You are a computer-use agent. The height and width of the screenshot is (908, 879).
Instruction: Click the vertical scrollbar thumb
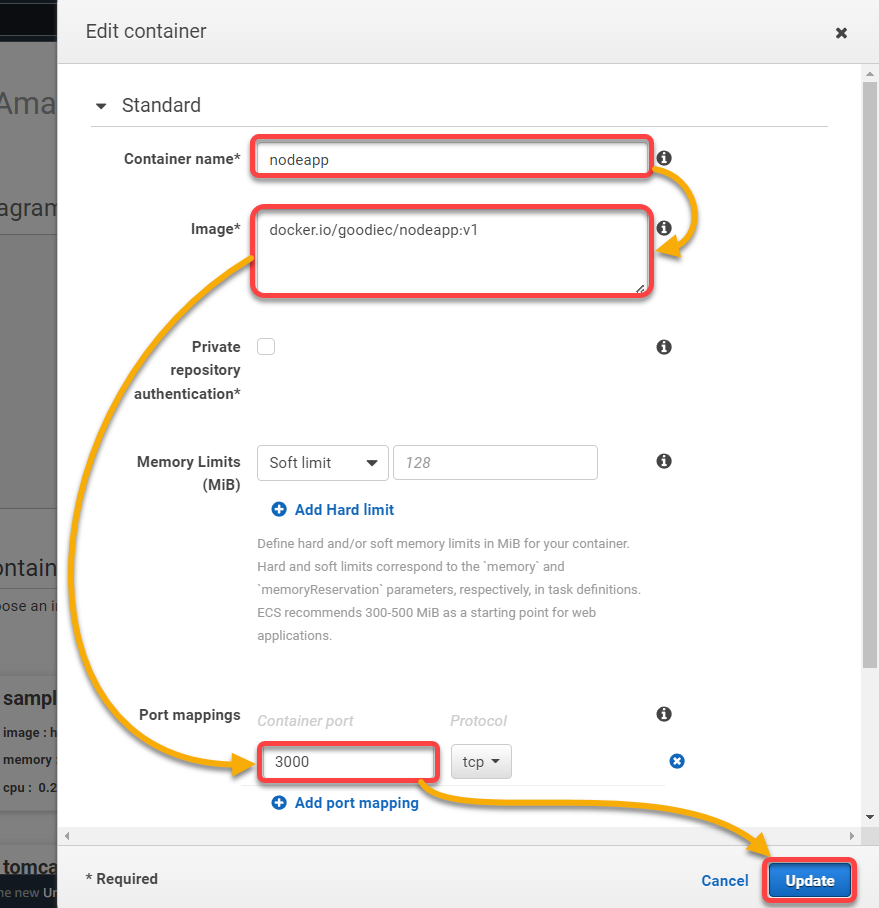click(x=870, y=375)
